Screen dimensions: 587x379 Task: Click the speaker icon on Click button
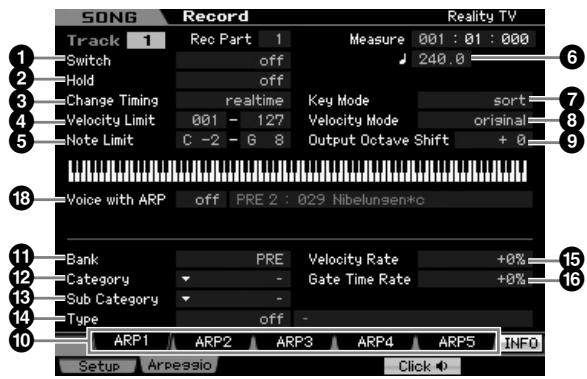[442, 366]
